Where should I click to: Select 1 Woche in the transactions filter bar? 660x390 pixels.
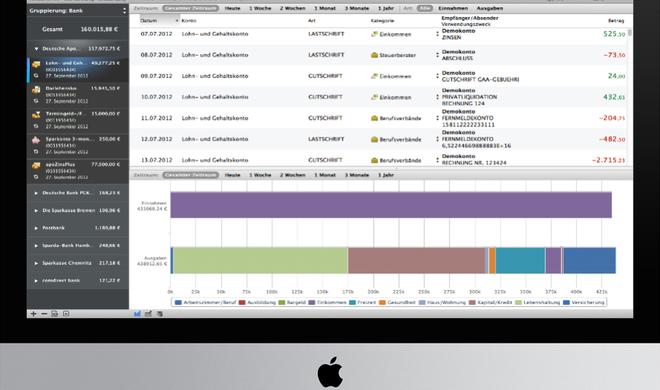click(260, 8)
